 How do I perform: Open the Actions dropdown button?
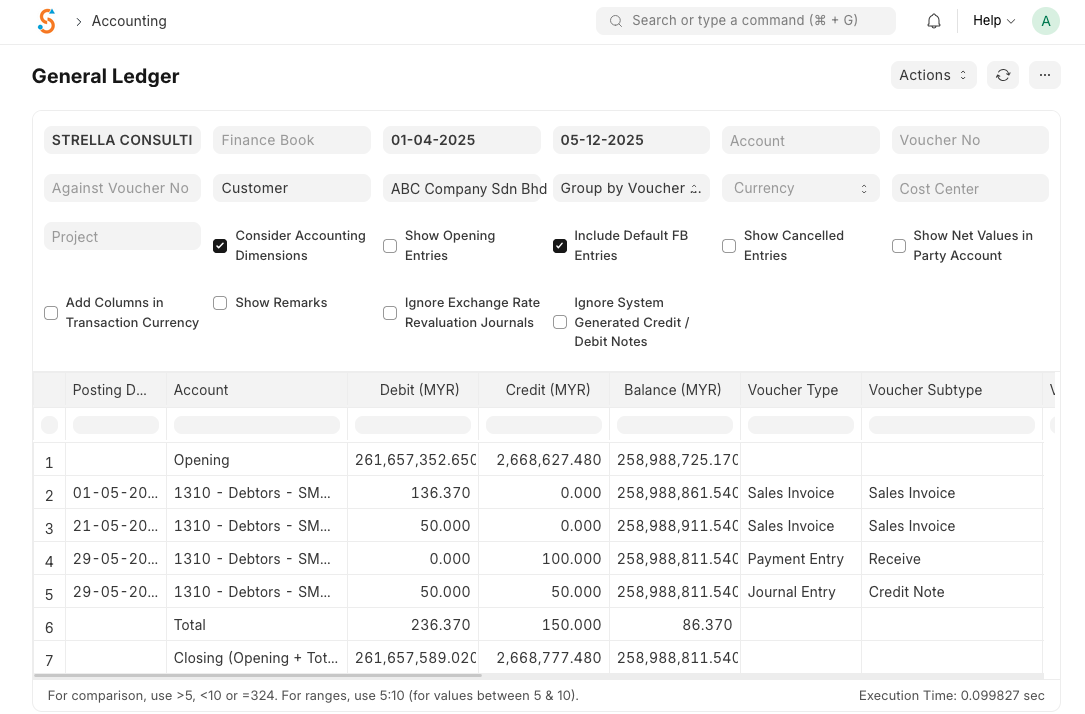pos(933,75)
